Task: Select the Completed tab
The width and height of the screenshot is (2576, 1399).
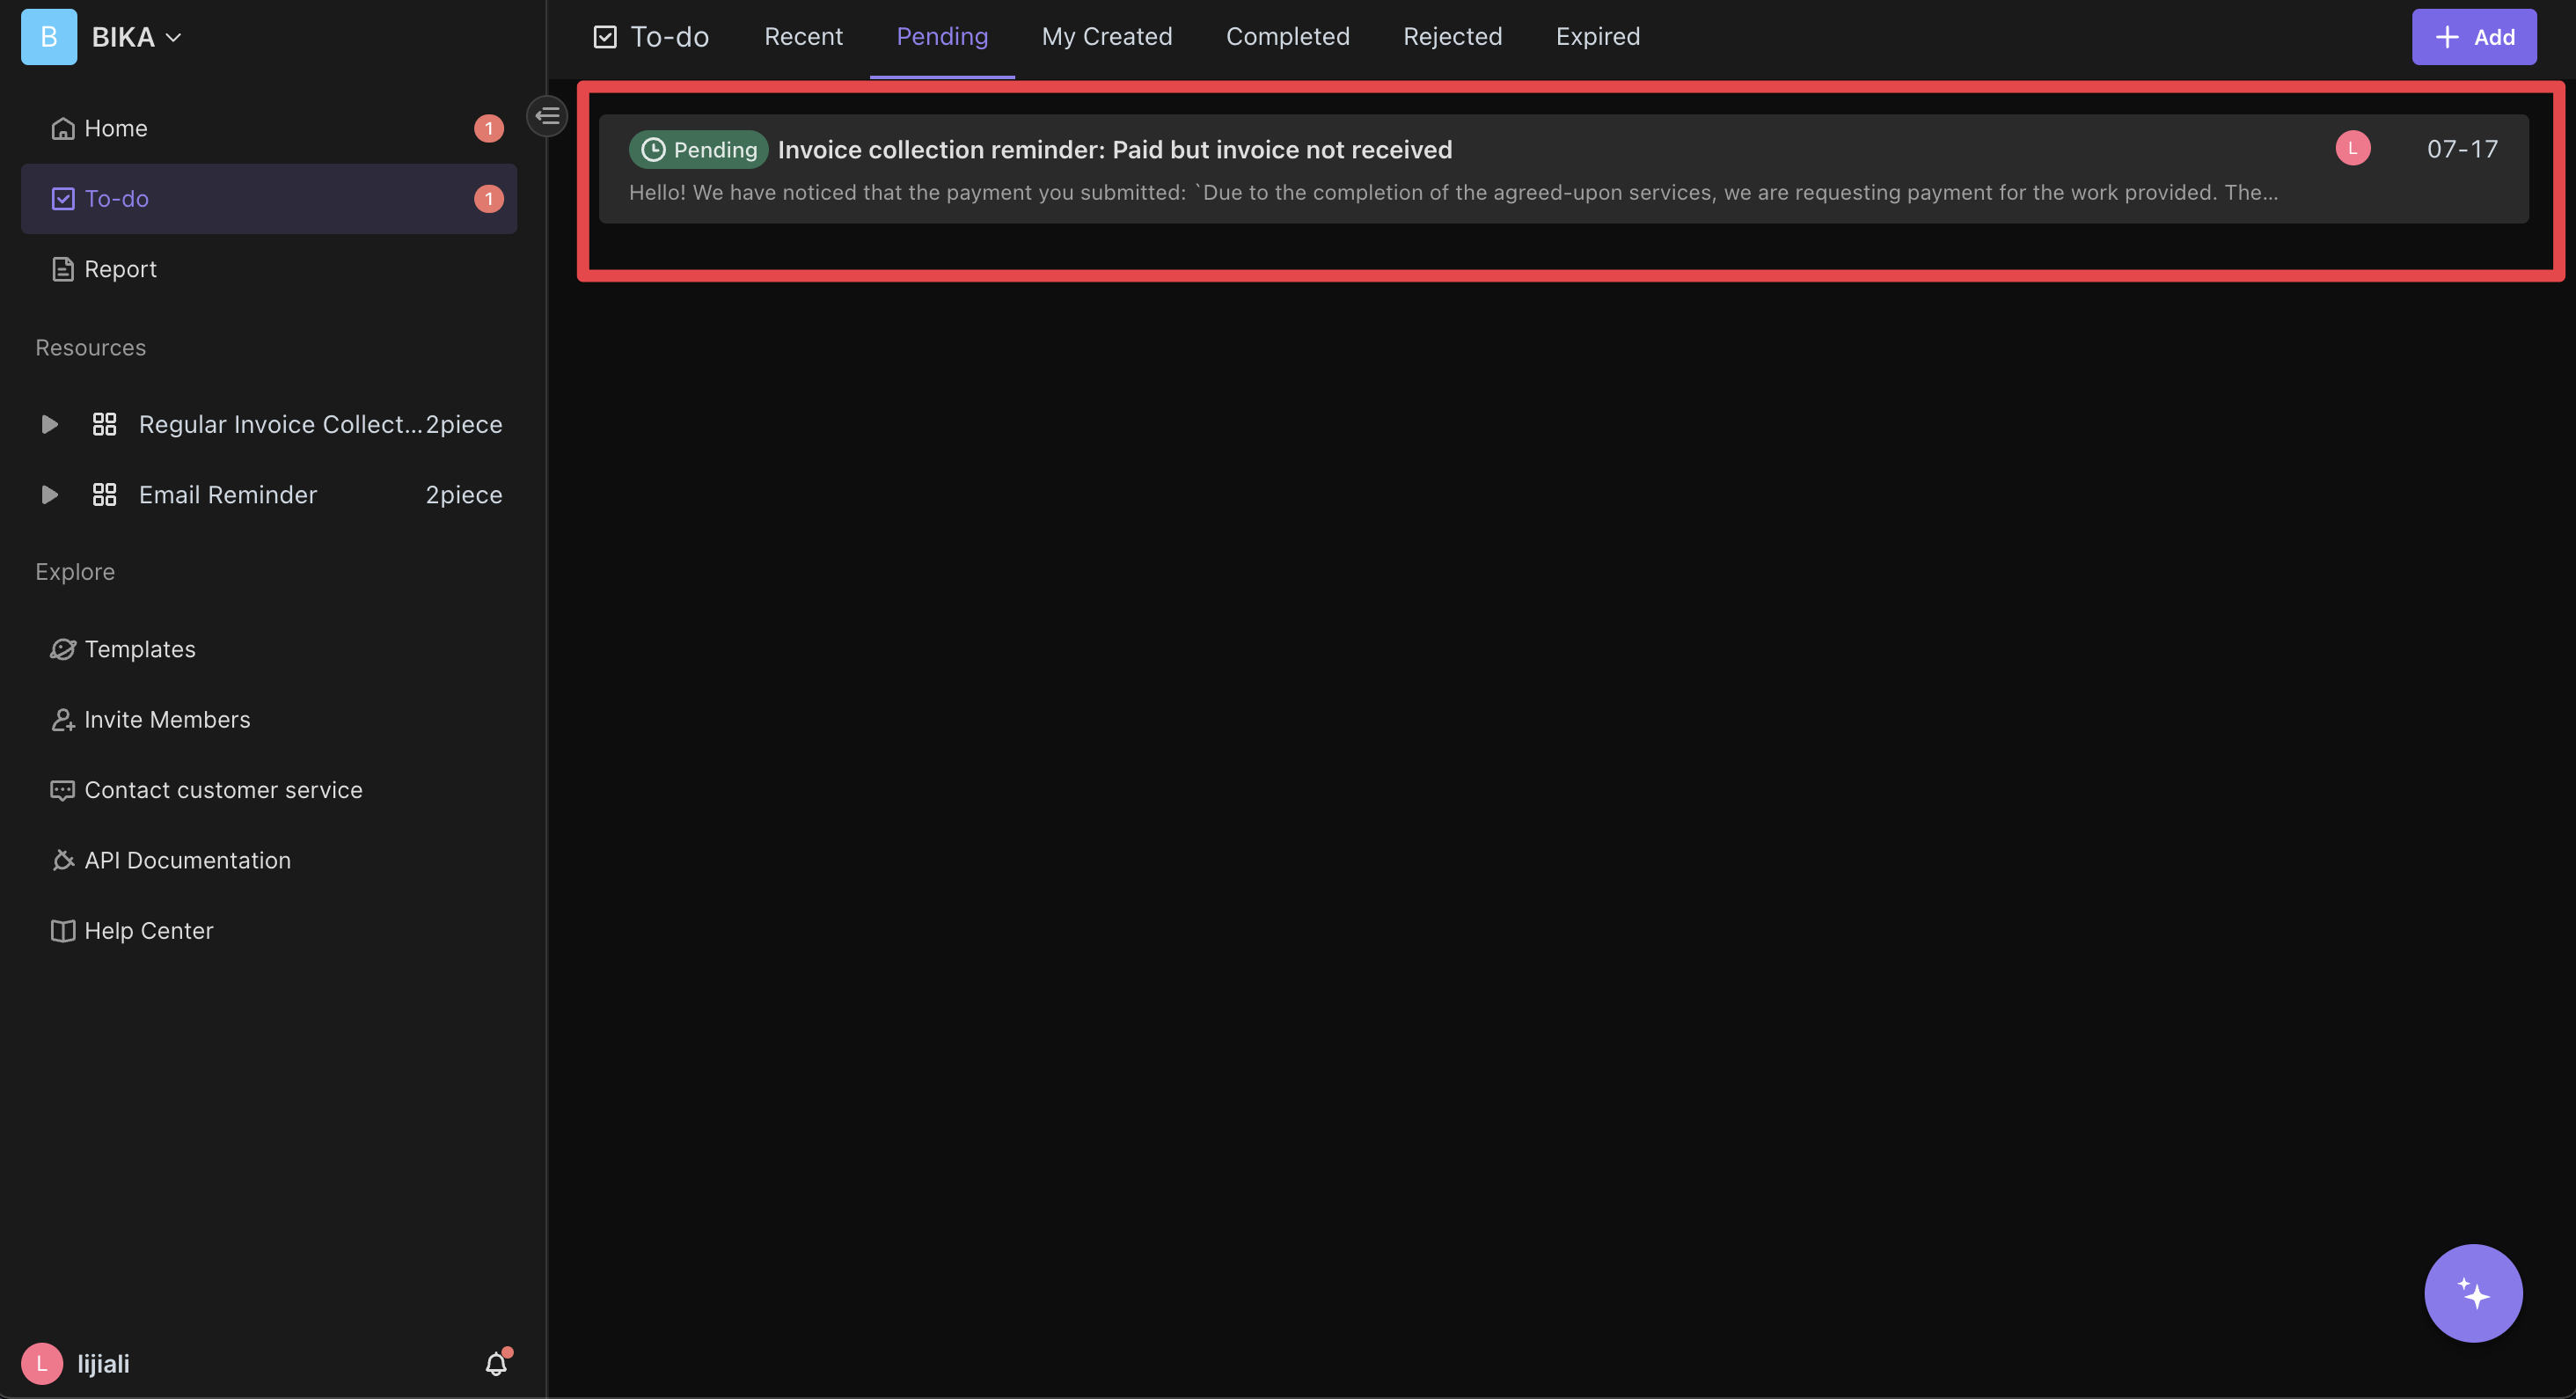Action: tap(1286, 36)
